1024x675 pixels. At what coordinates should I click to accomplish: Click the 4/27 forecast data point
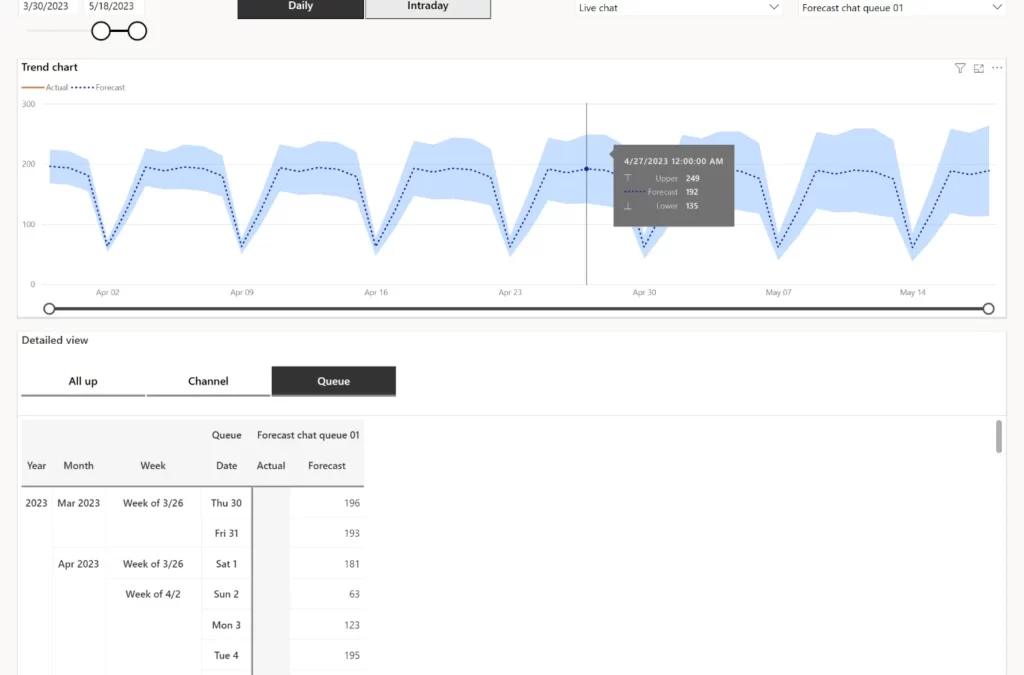point(586,169)
